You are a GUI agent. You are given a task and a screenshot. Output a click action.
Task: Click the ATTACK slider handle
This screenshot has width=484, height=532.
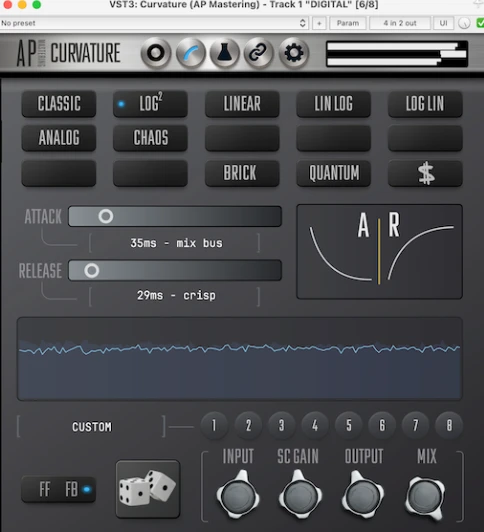pos(106,216)
